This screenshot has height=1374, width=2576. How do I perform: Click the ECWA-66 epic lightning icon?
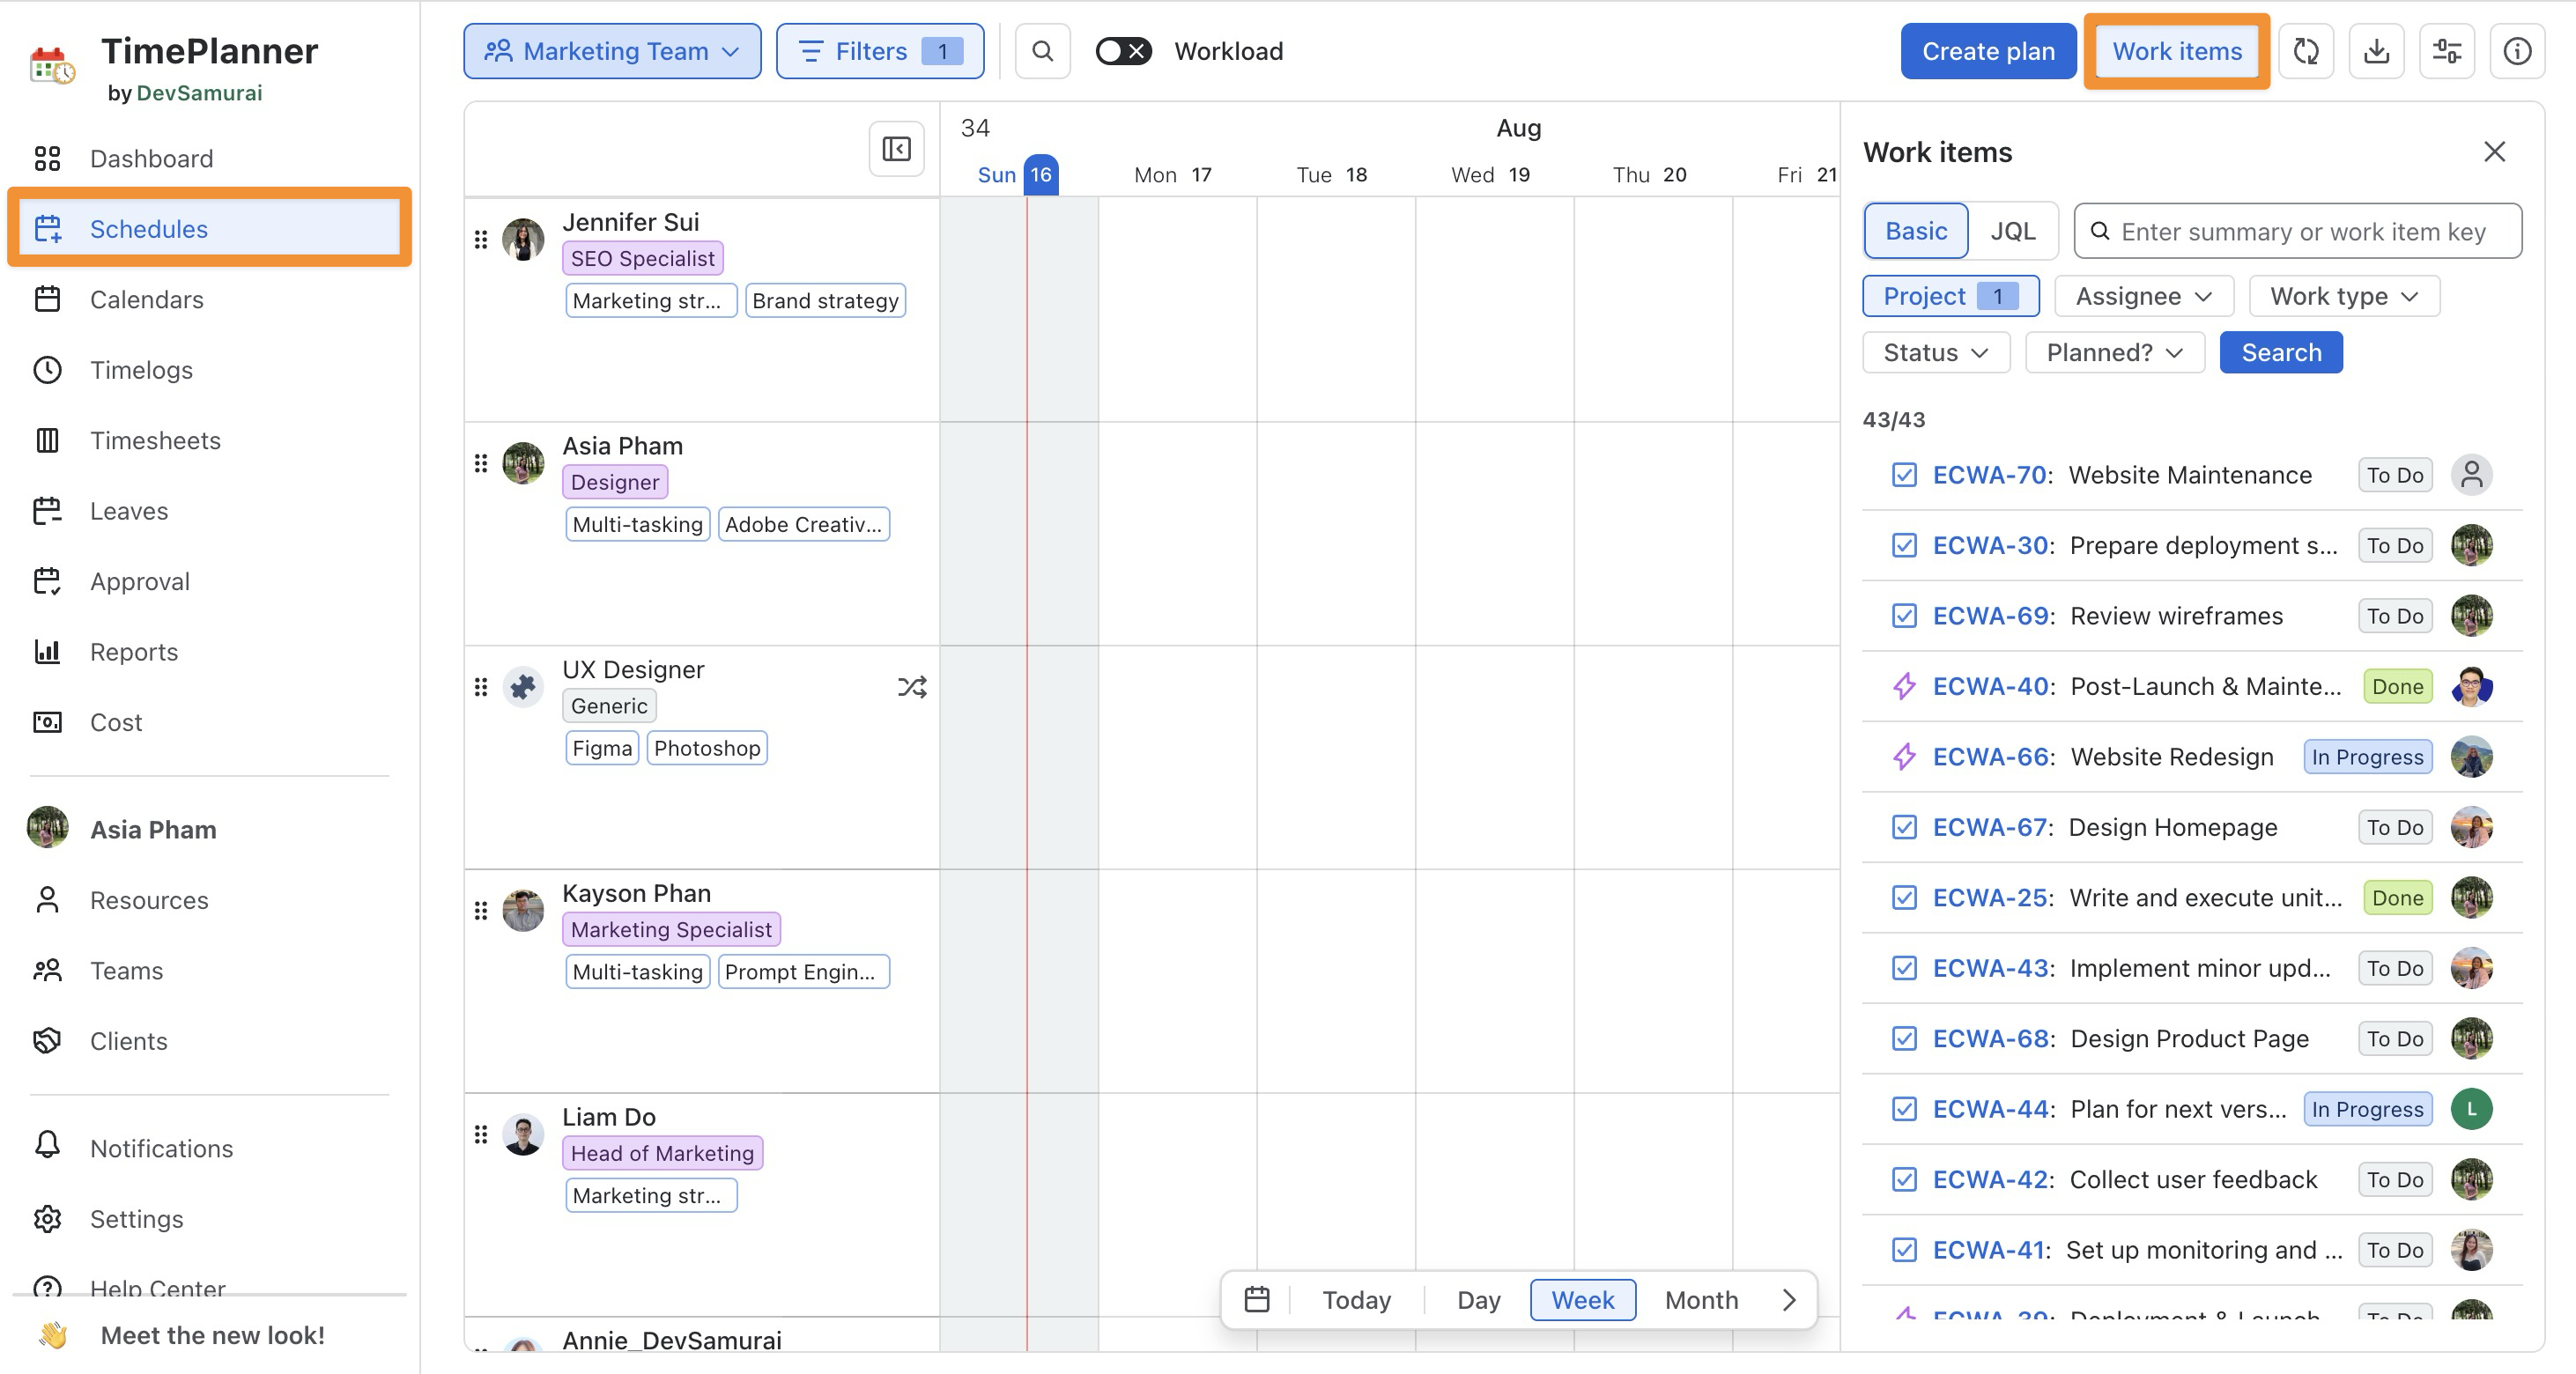1904,756
